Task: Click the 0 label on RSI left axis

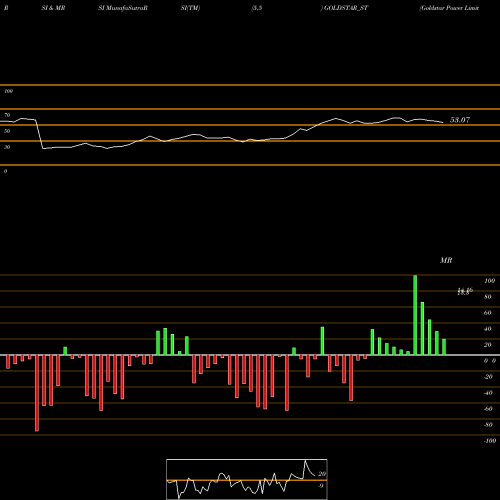Action: click(x=6, y=171)
